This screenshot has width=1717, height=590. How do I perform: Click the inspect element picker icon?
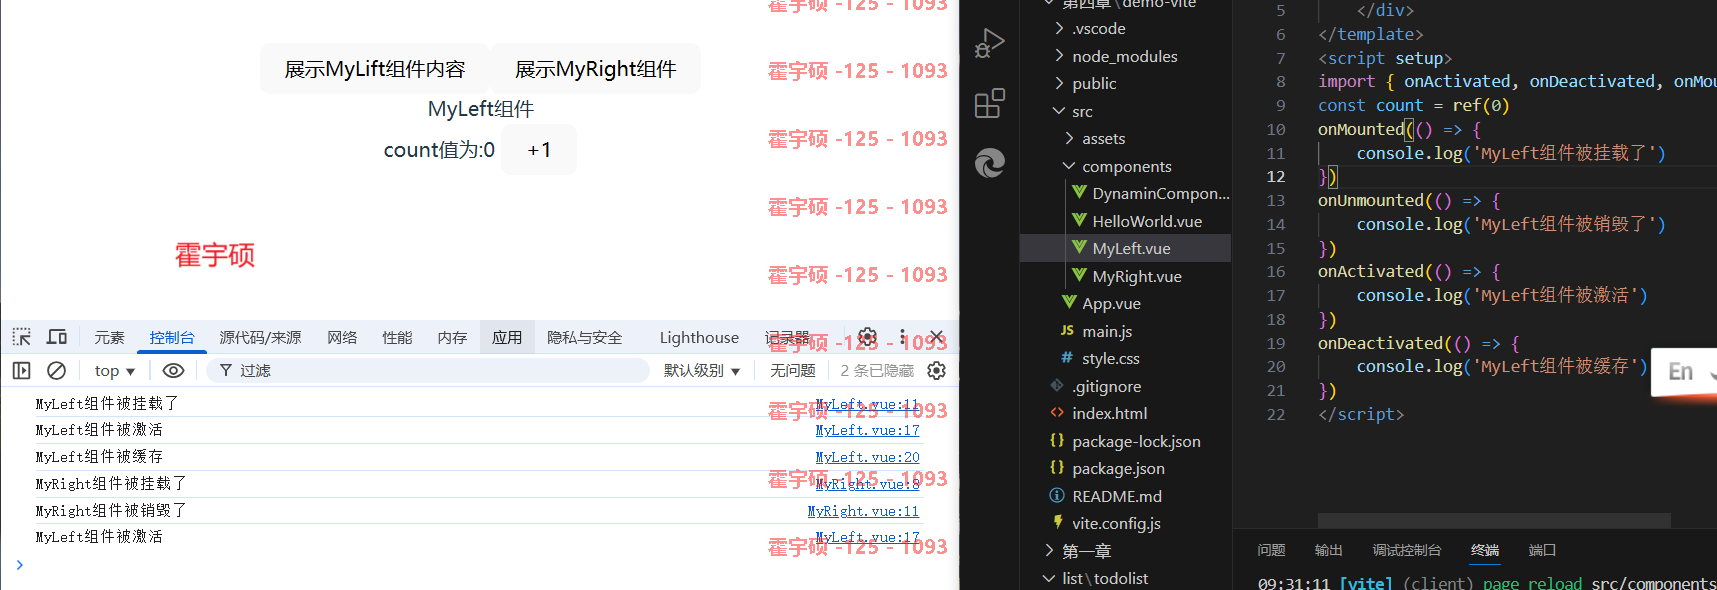click(x=22, y=337)
